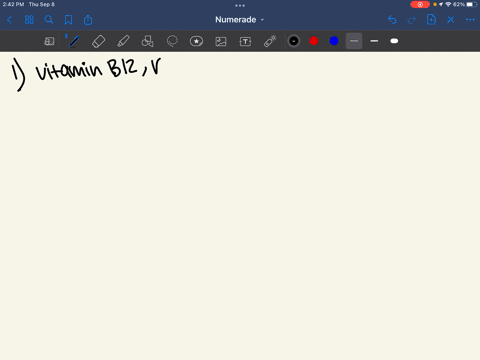Screen dimensions: 480x360
Task: Tap the Wi-Fi status icon
Action: coord(448,4)
